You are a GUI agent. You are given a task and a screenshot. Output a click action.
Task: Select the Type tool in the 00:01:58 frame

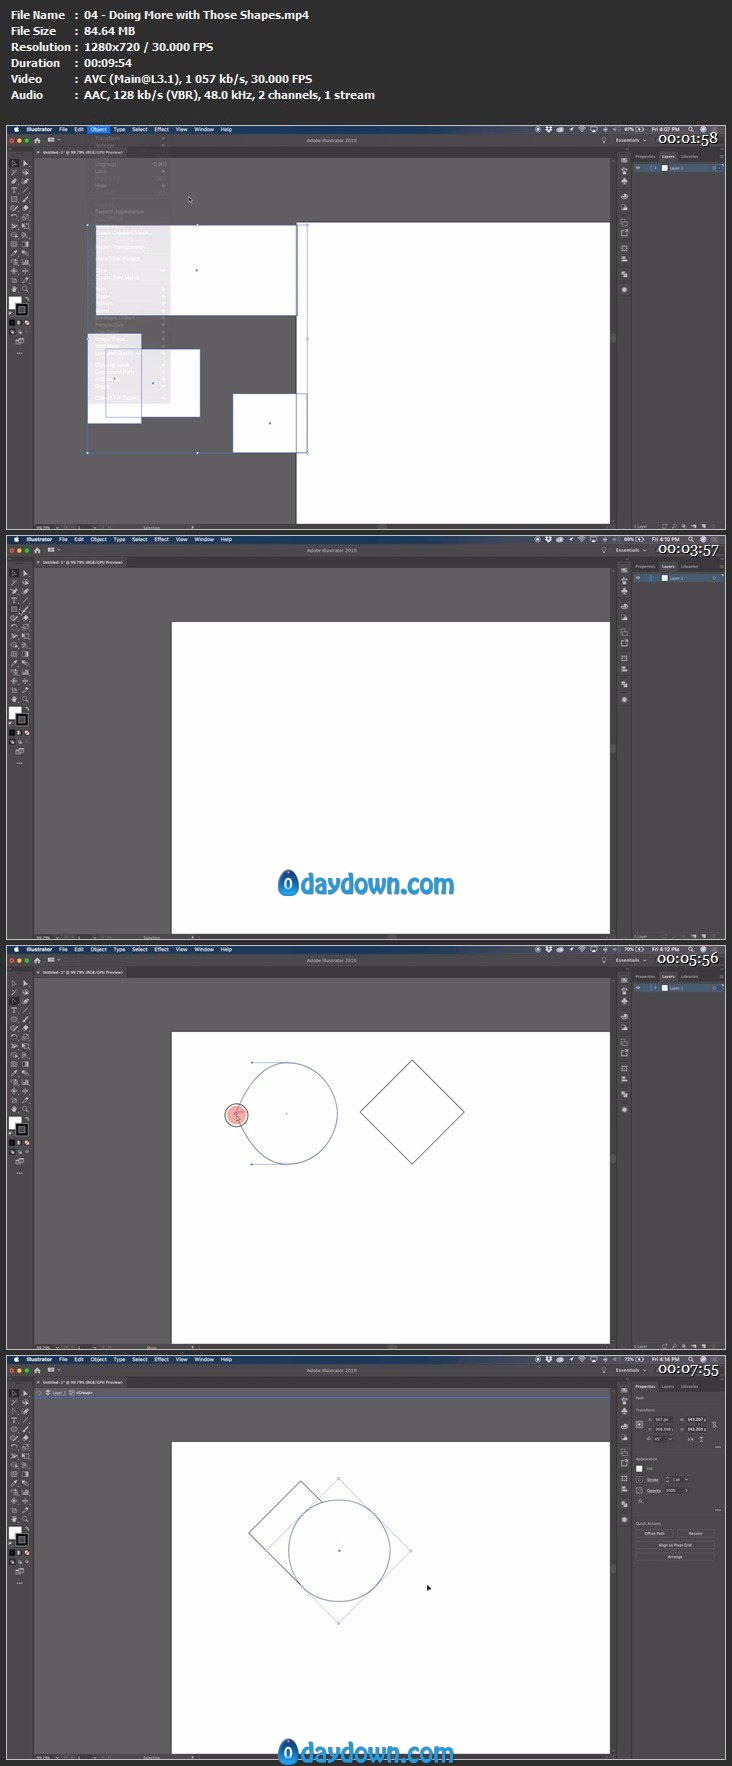14,190
